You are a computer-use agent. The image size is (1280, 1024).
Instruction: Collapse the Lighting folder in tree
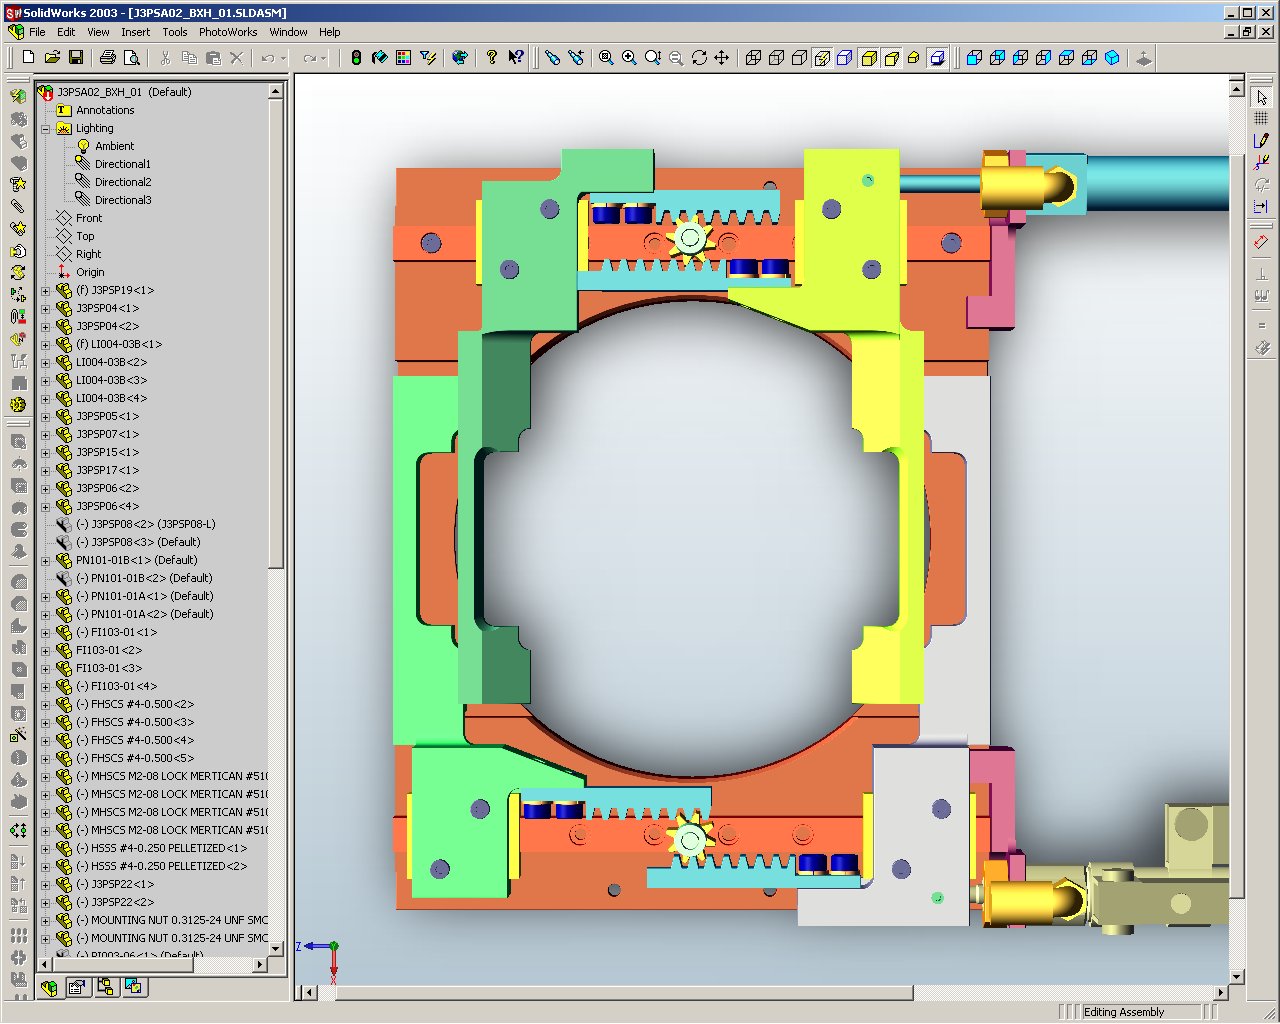coord(45,129)
